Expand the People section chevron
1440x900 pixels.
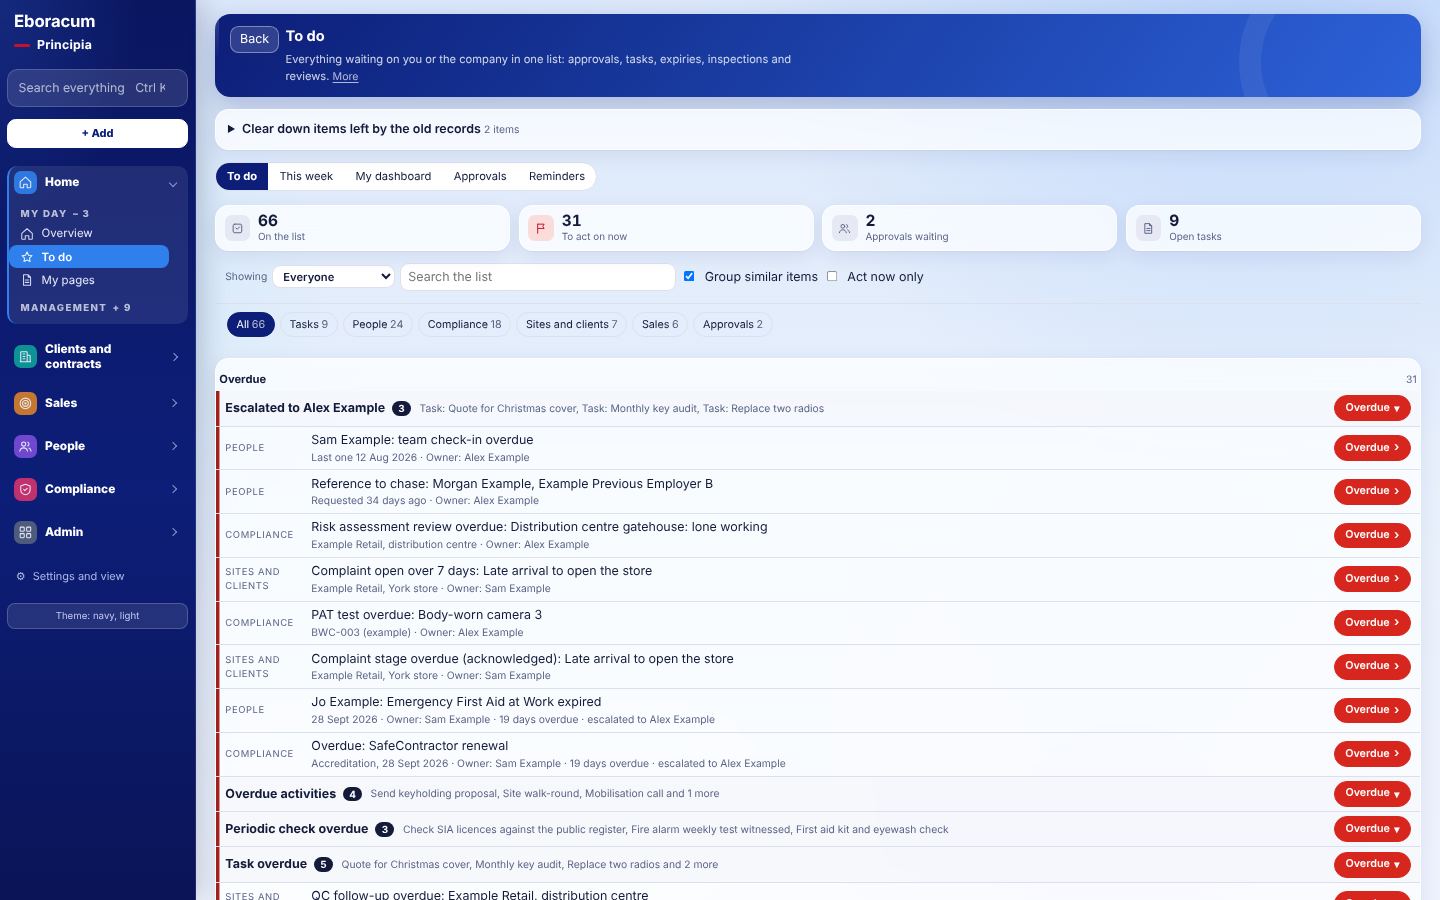(175, 446)
